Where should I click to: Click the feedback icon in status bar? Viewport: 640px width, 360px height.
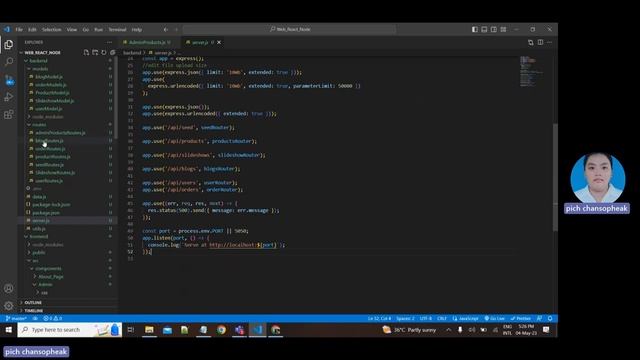[x=540, y=318]
